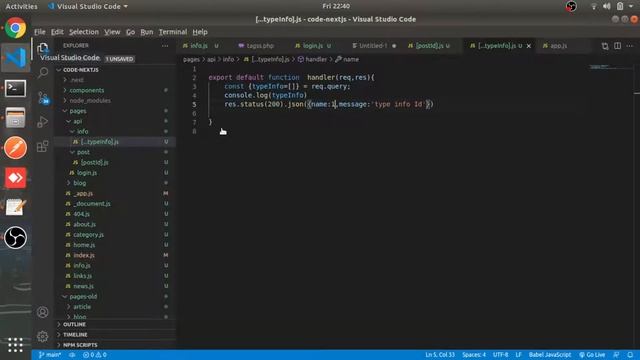
Task: Open the Help menu
Action: click(200, 32)
